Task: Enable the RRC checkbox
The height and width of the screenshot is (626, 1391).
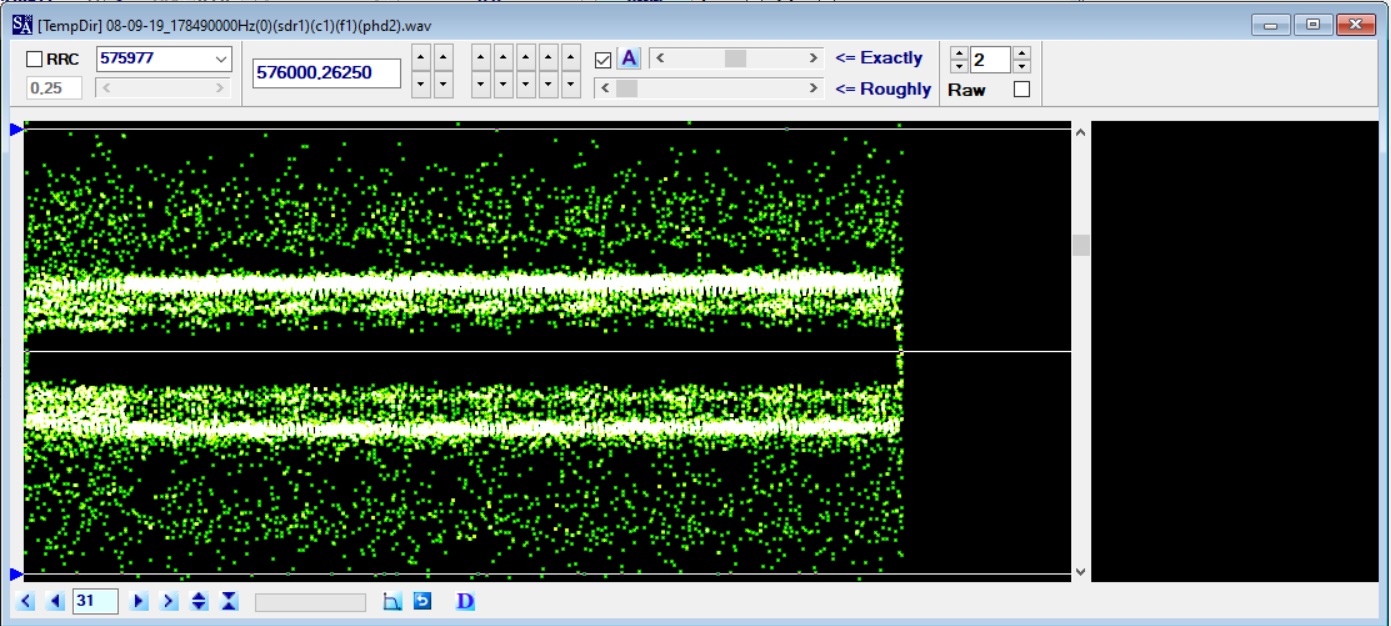Action: click(x=34, y=59)
